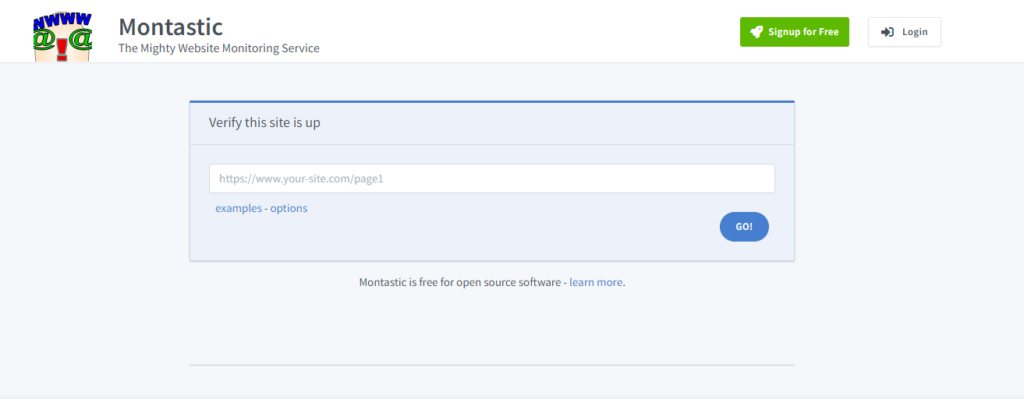Click the sign-in arrow icon beside Login
Image resolution: width=1024 pixels, height=399 pixels.
click(887, 32)
